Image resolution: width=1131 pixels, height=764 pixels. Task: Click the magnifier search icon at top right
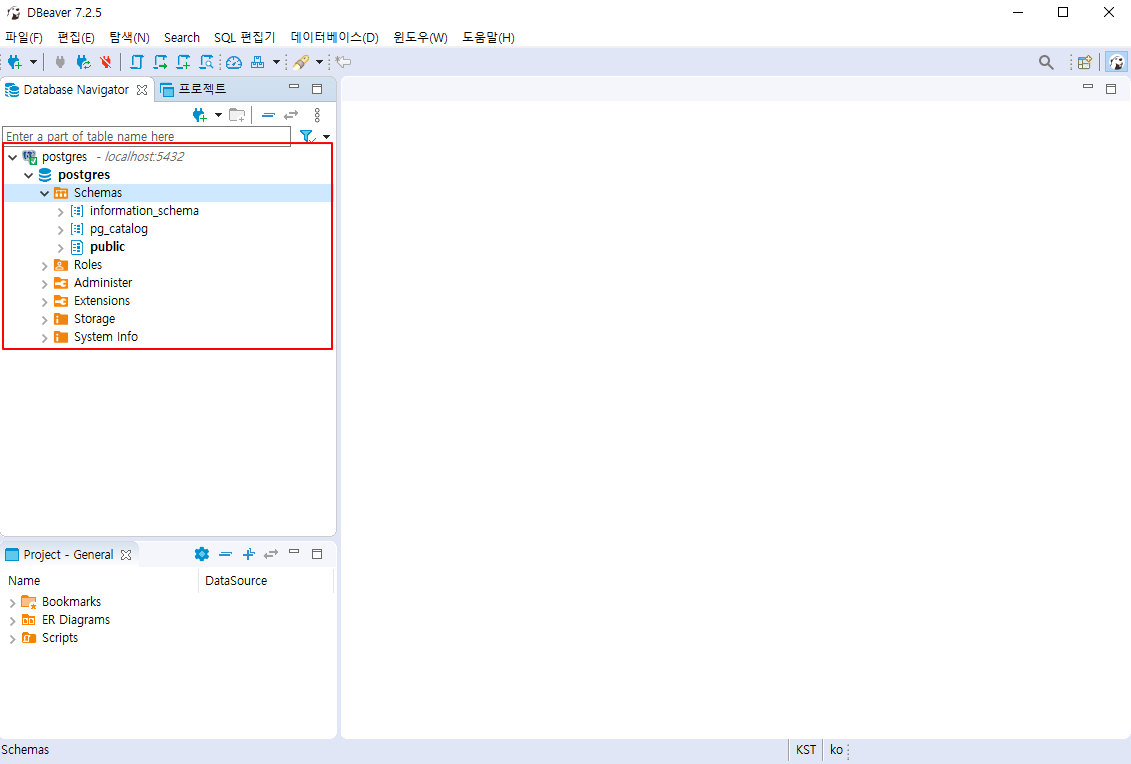pos(1046,62)
